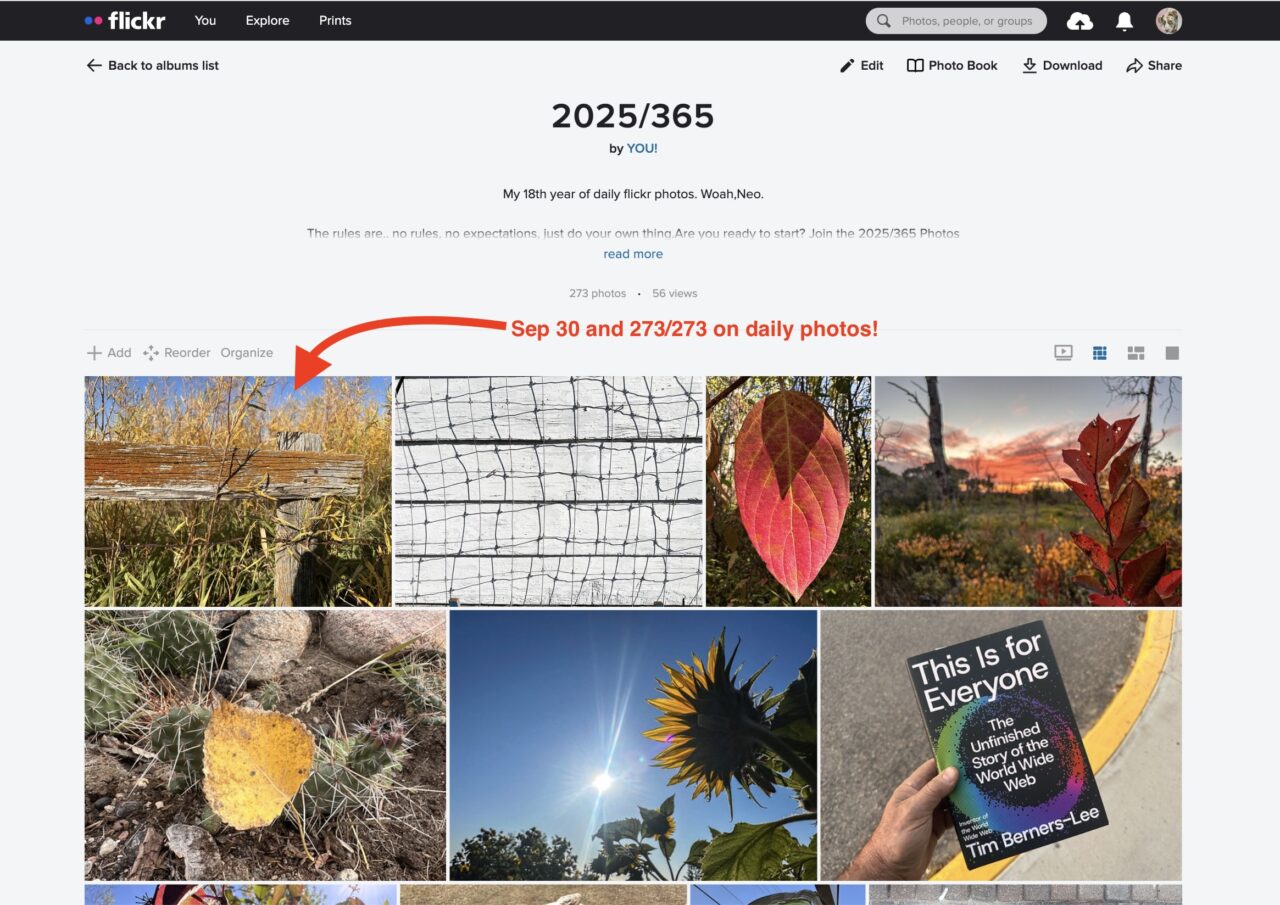Share the 2025/365 album

coord(1154,65)
